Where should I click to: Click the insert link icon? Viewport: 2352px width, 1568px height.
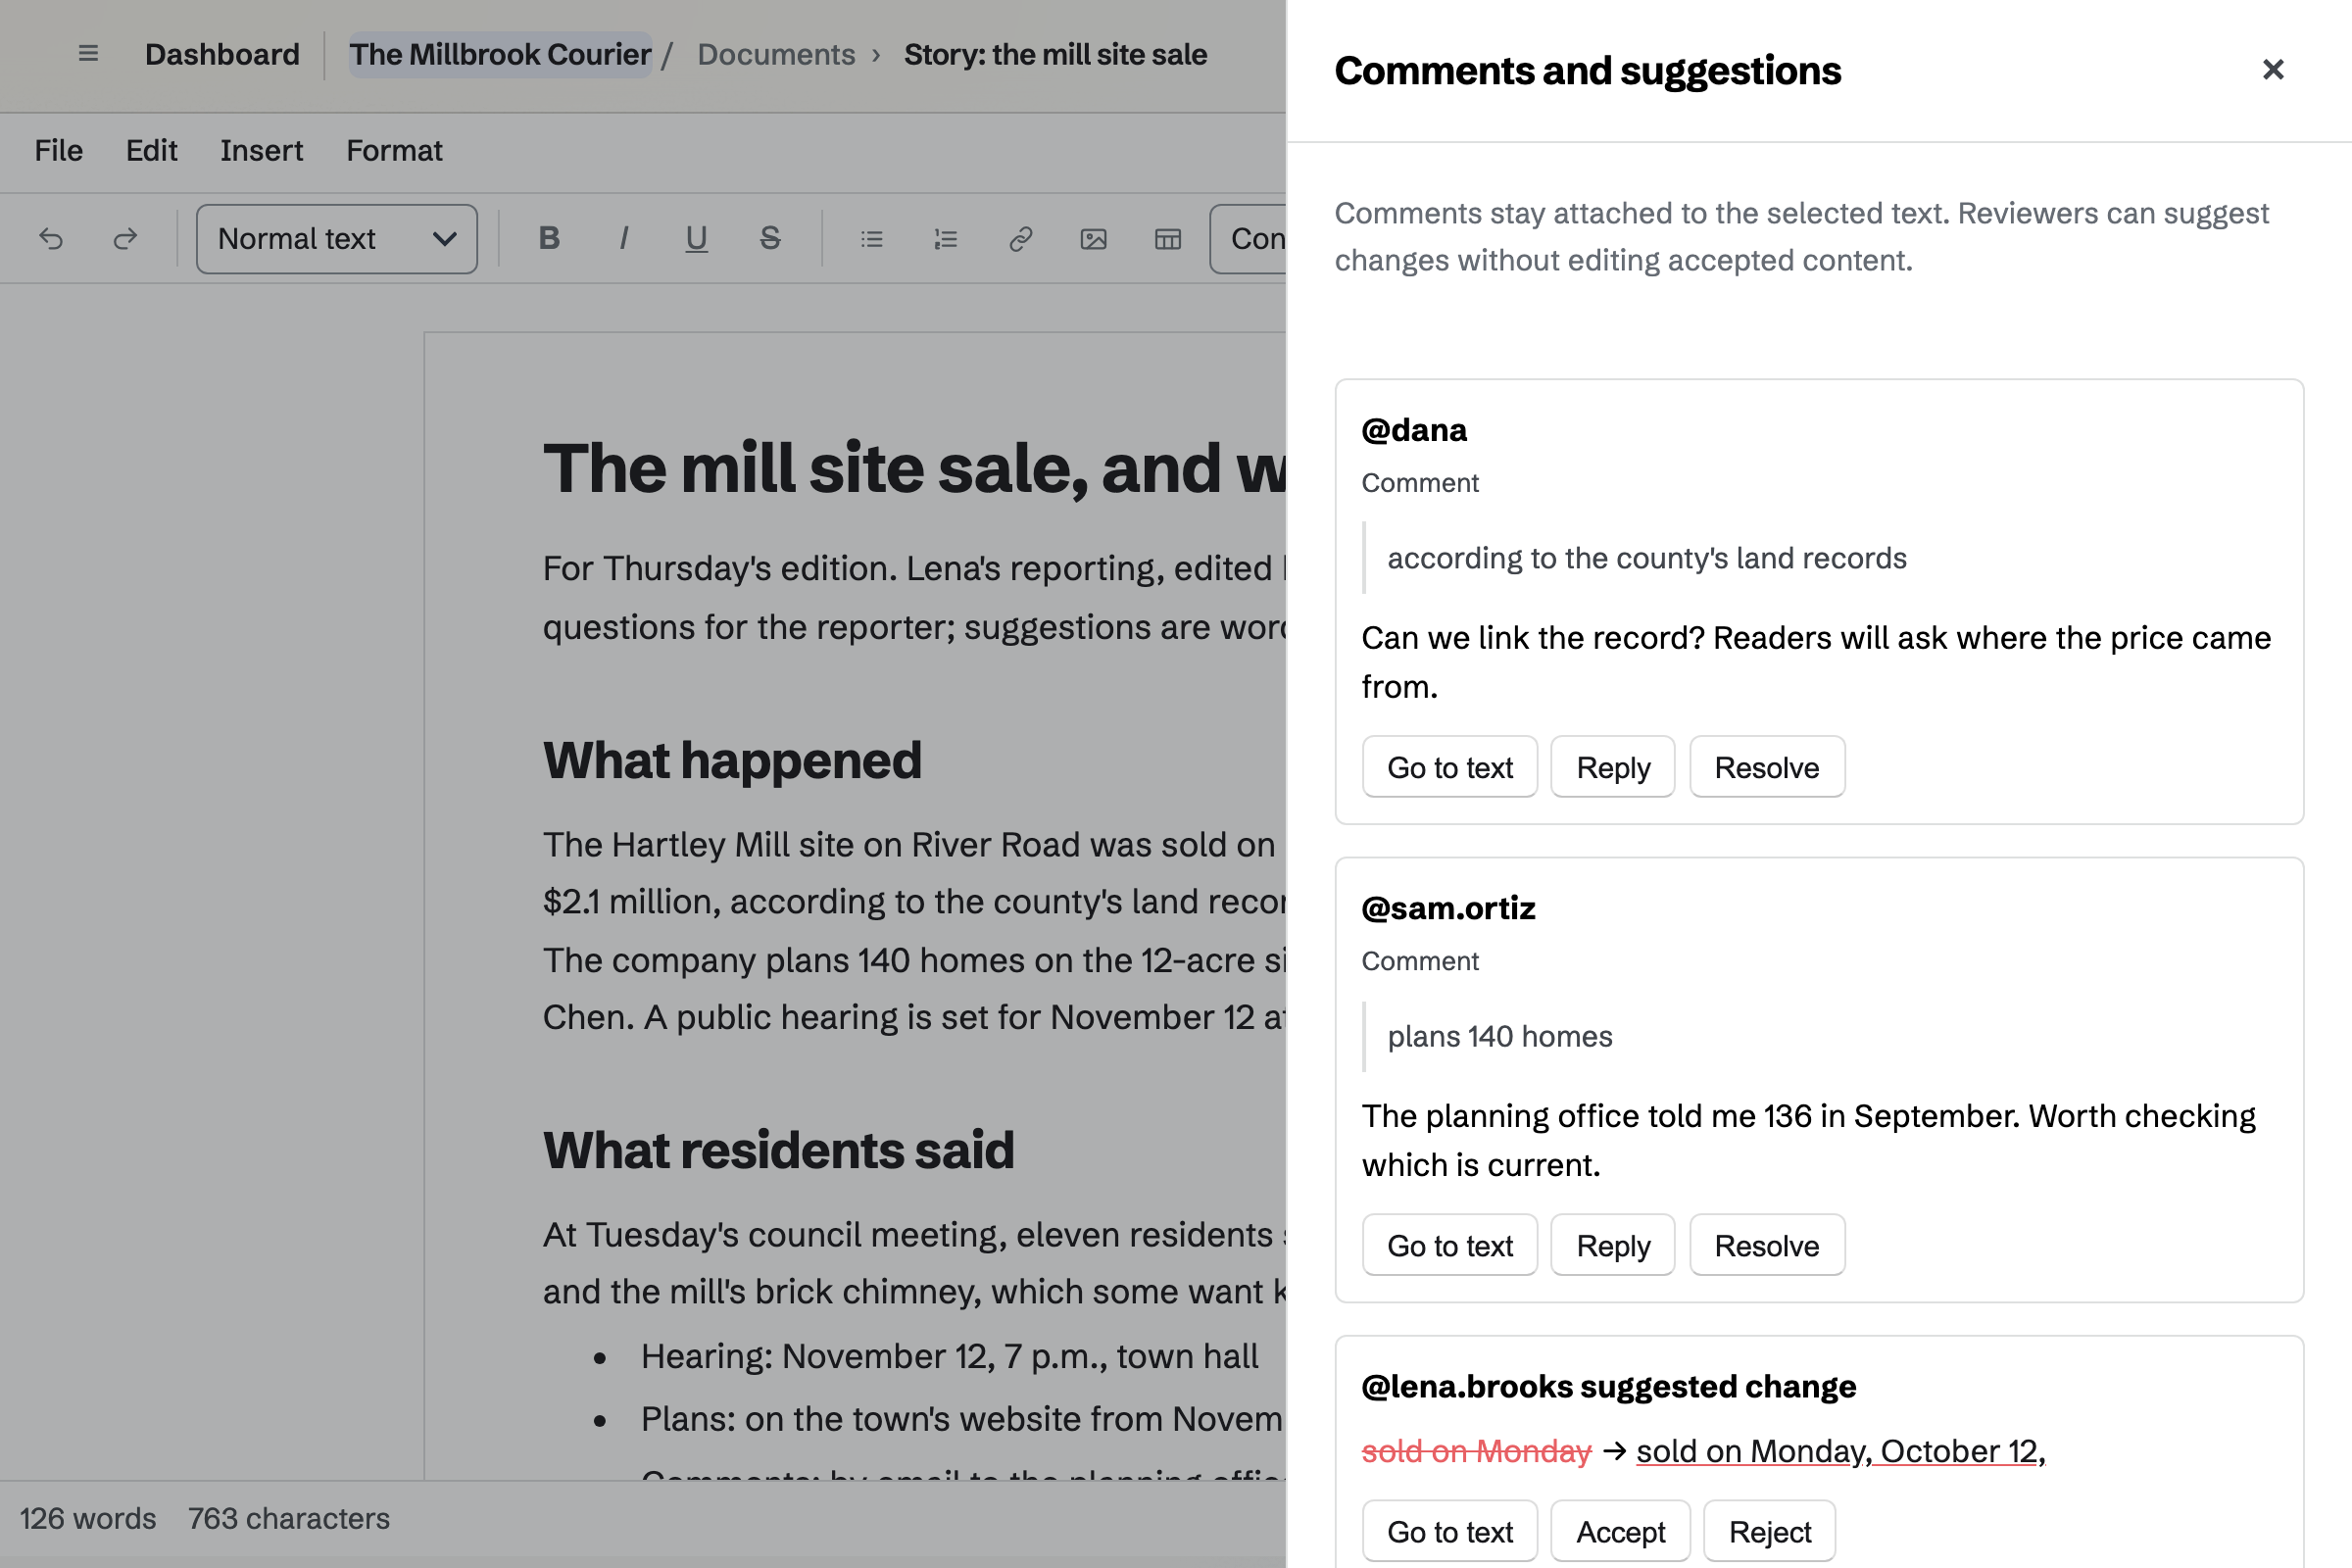[1020, 239]
